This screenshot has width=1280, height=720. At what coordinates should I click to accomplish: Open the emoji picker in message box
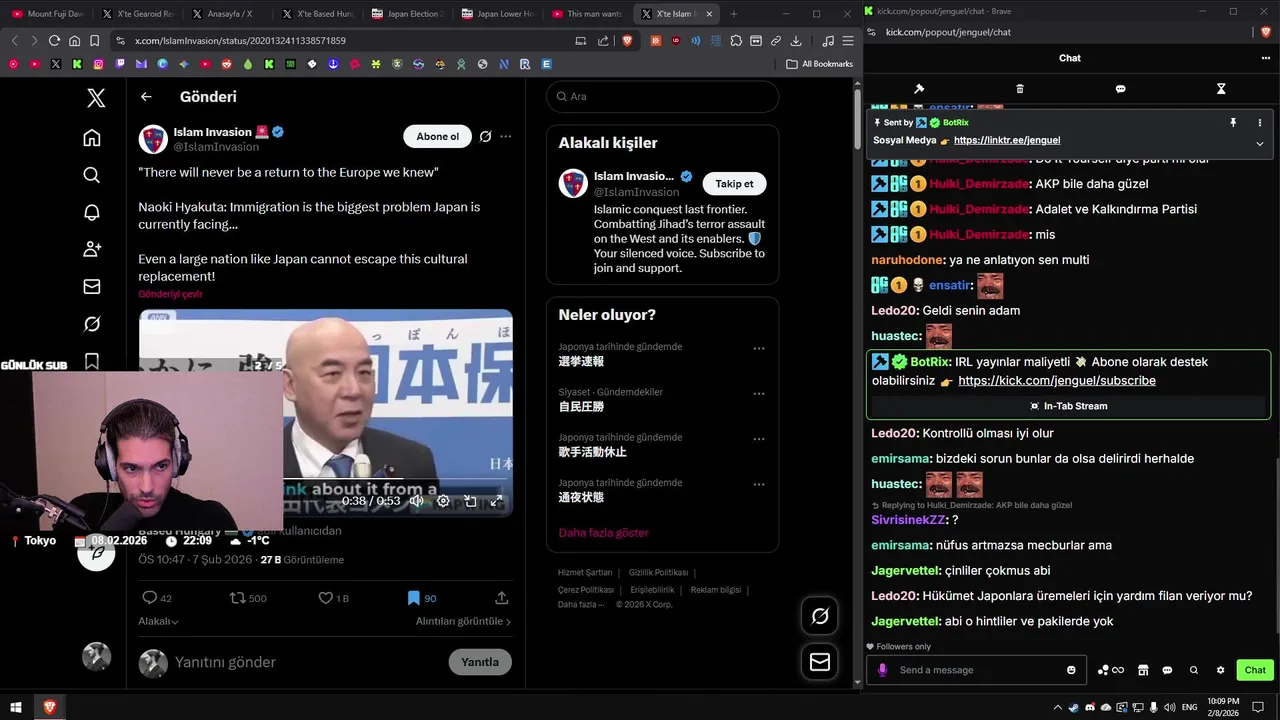[x=1071, y=670]
